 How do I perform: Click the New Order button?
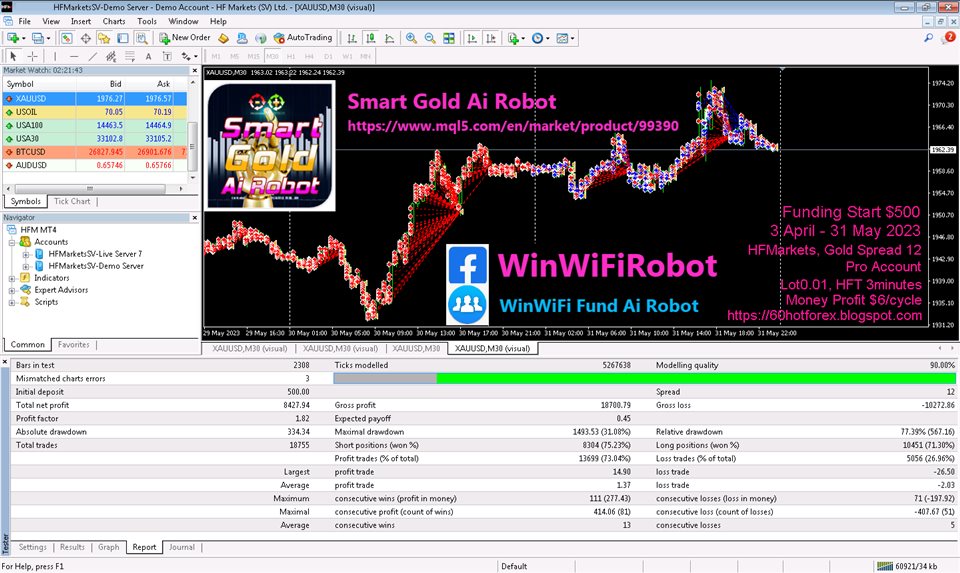pos(184,38)
